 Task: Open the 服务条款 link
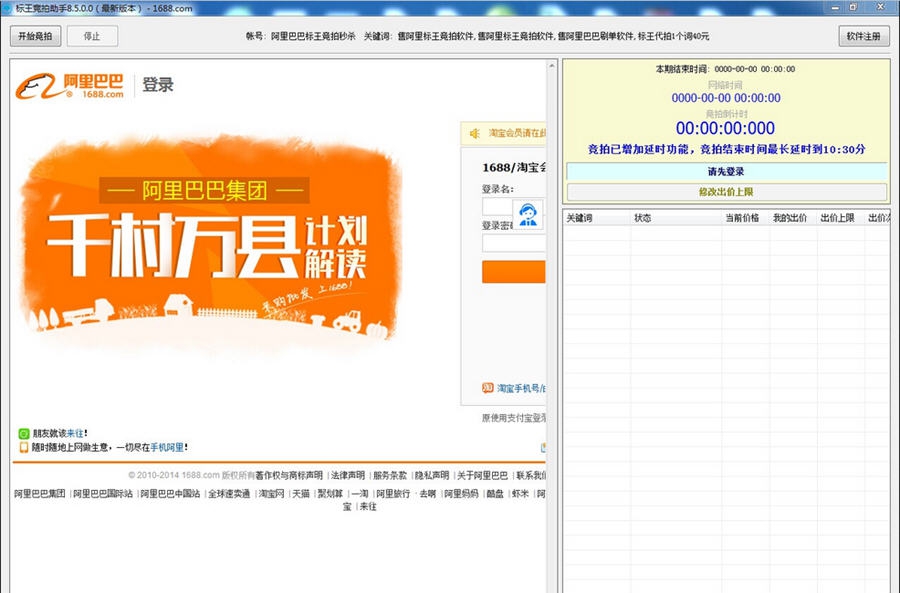click(x=390, y=475)
